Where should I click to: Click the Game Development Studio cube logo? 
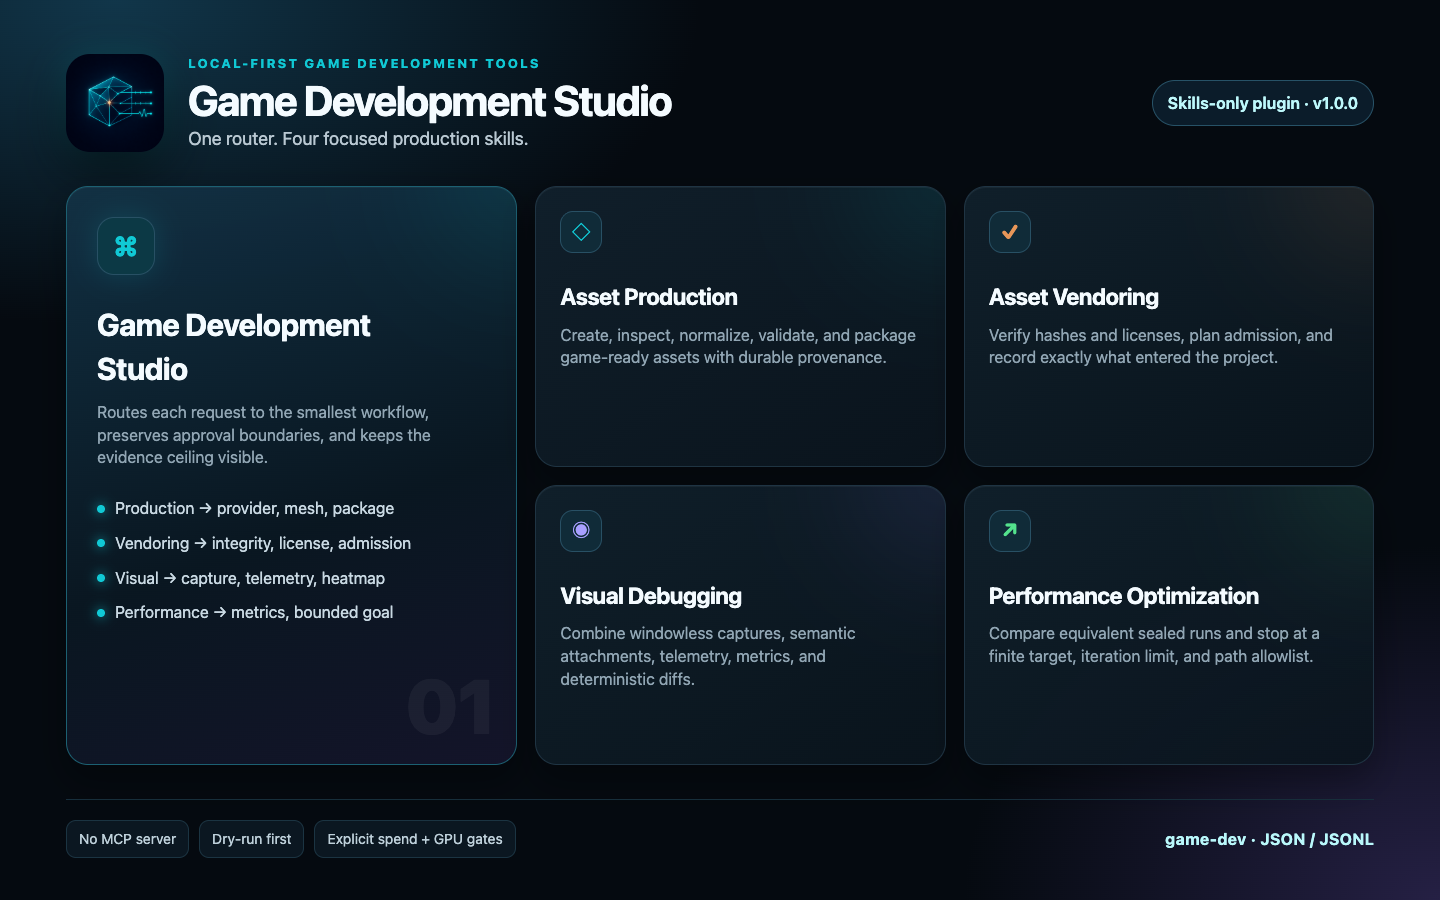coord(115,103)
